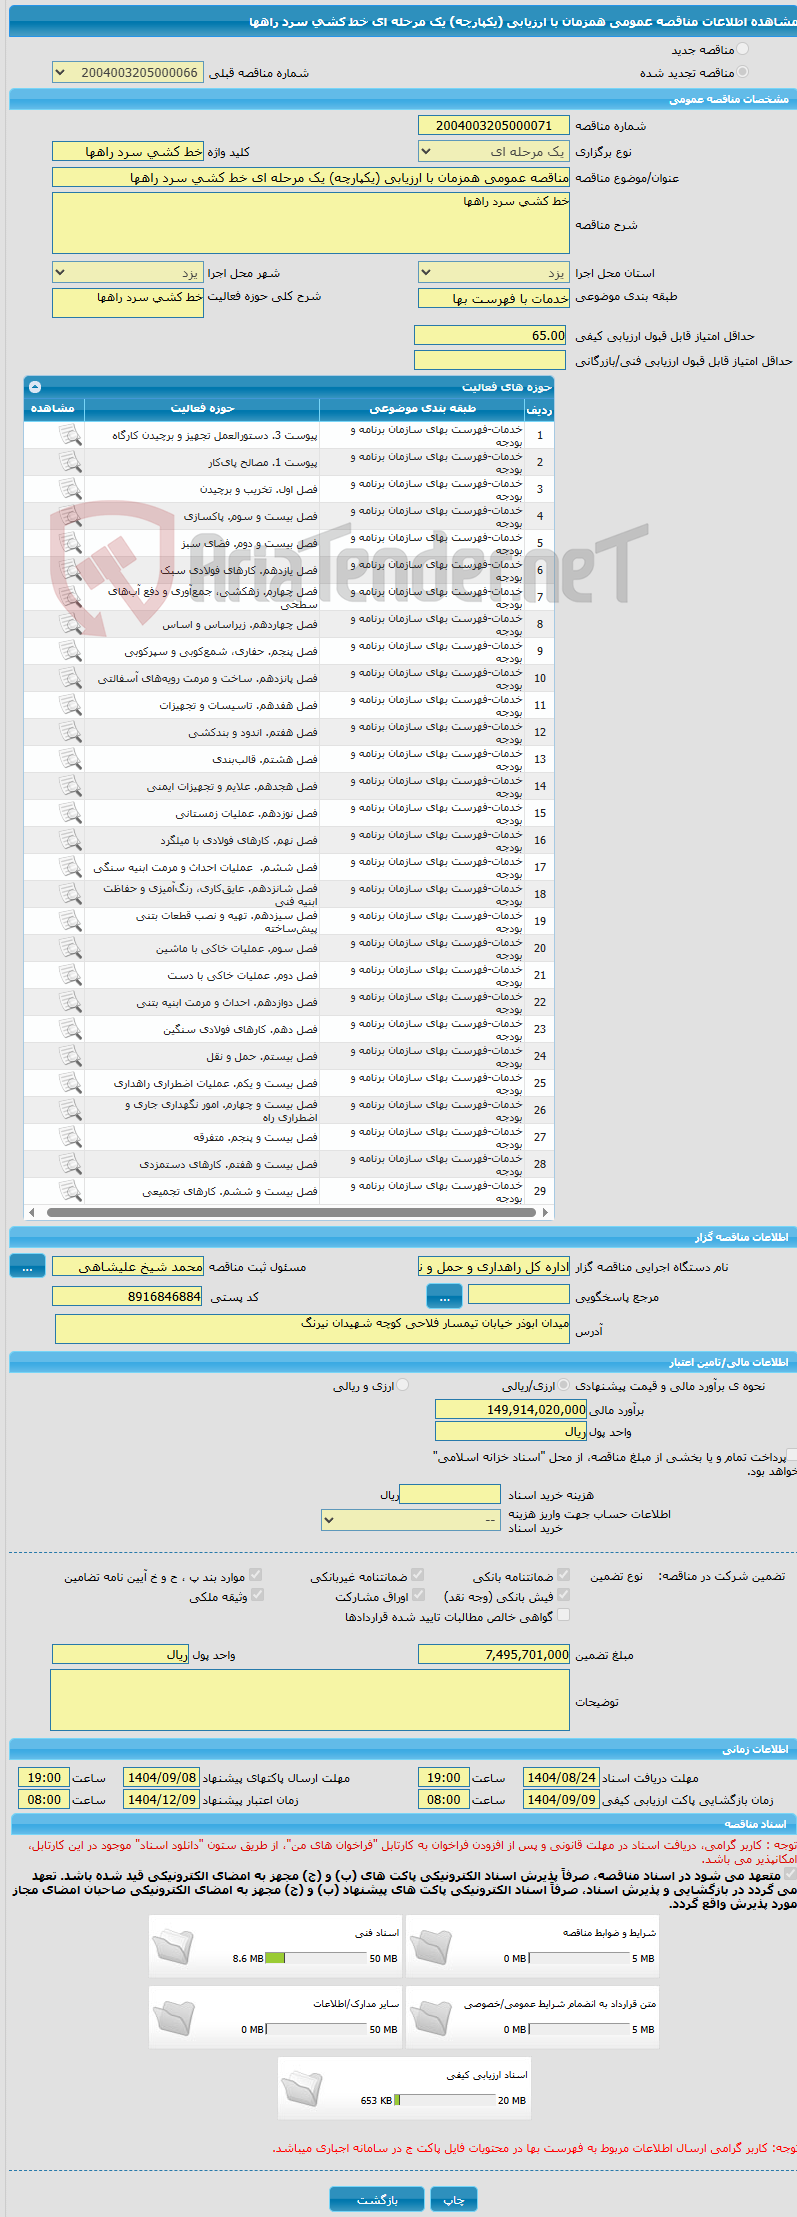Open the شرایط و ضوابط مناقصه folder icon

430,1946
